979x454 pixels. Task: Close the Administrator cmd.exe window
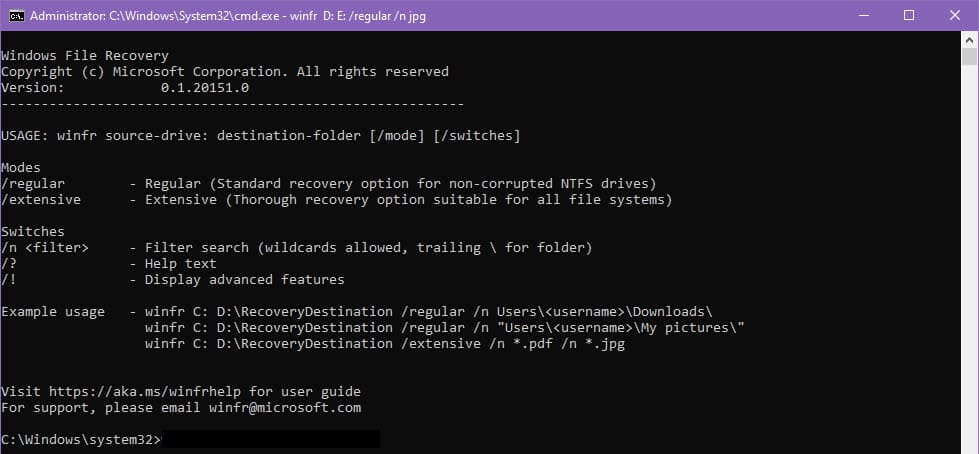(955, 16)
